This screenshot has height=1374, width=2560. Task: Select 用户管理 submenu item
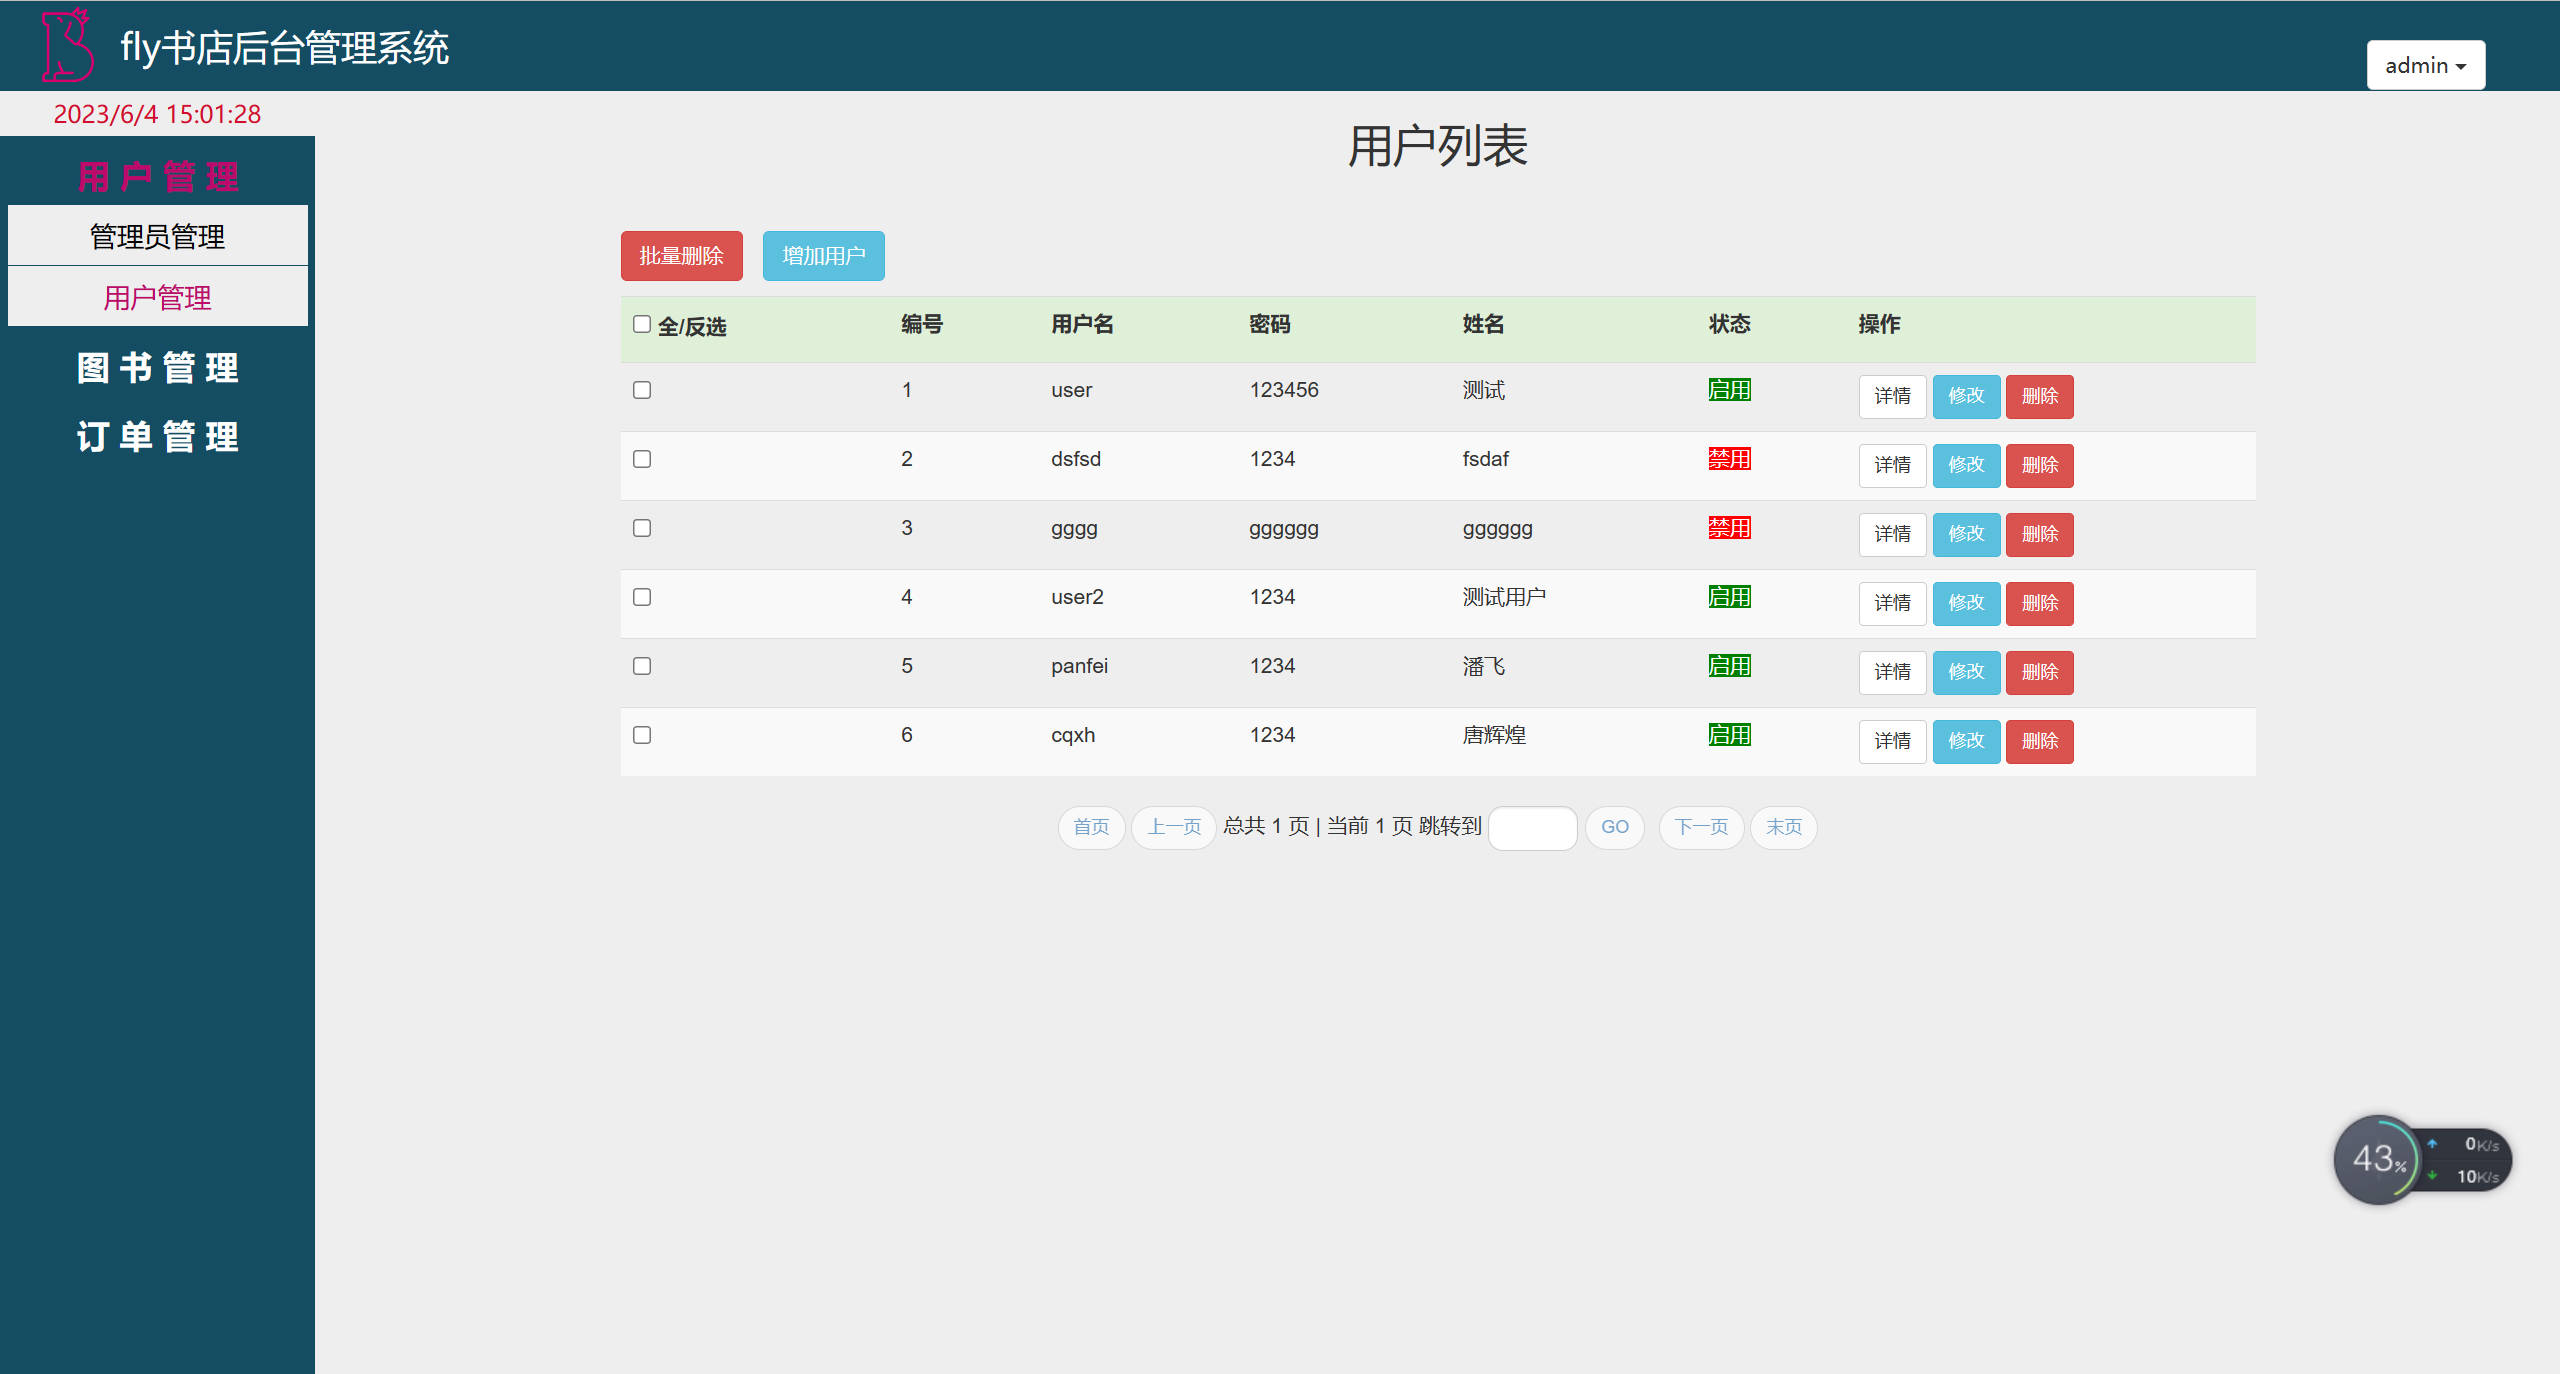[157, 297]
